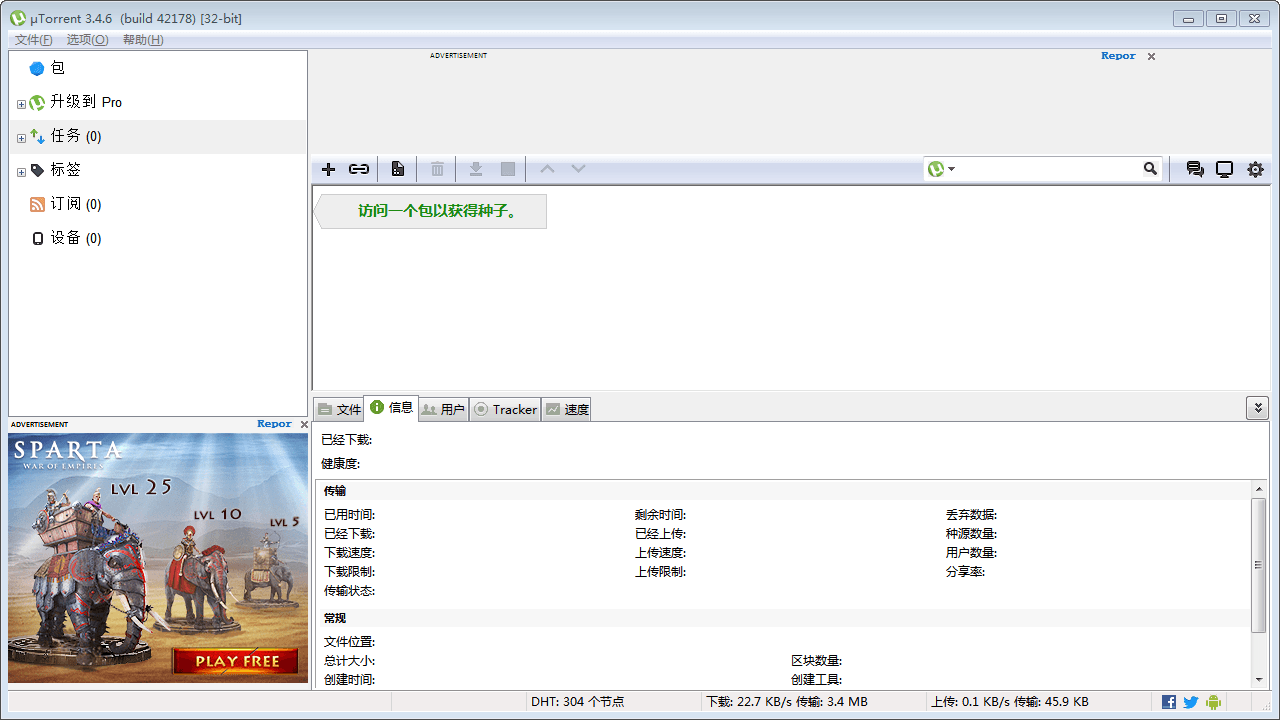
Task: Expand the 标签 tree node
Action: (x=21, y=172)
